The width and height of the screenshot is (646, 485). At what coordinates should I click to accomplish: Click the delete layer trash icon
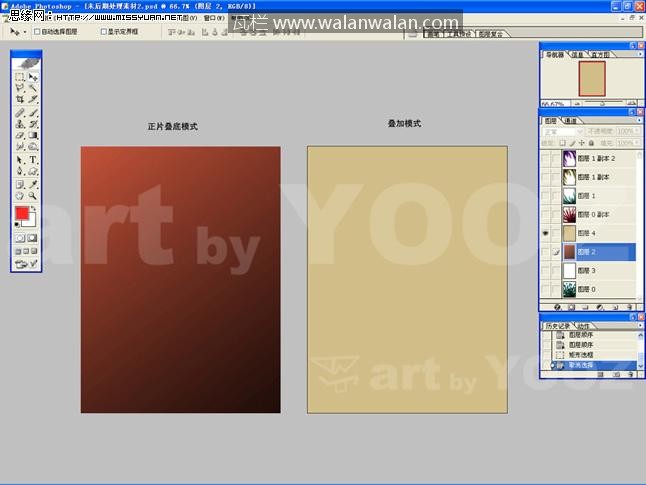[x=631, y=307]
